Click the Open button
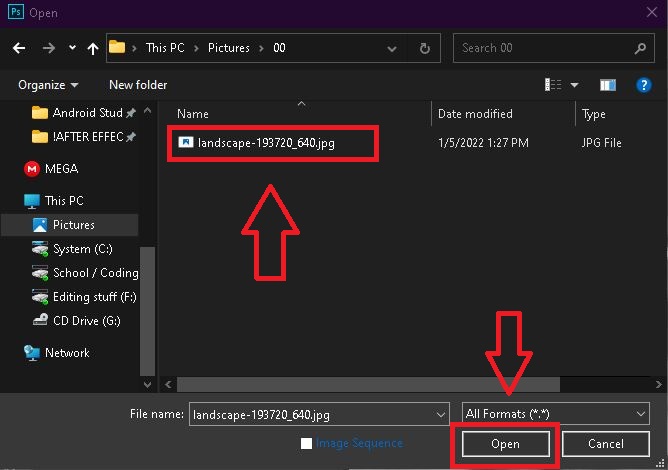 505,443
